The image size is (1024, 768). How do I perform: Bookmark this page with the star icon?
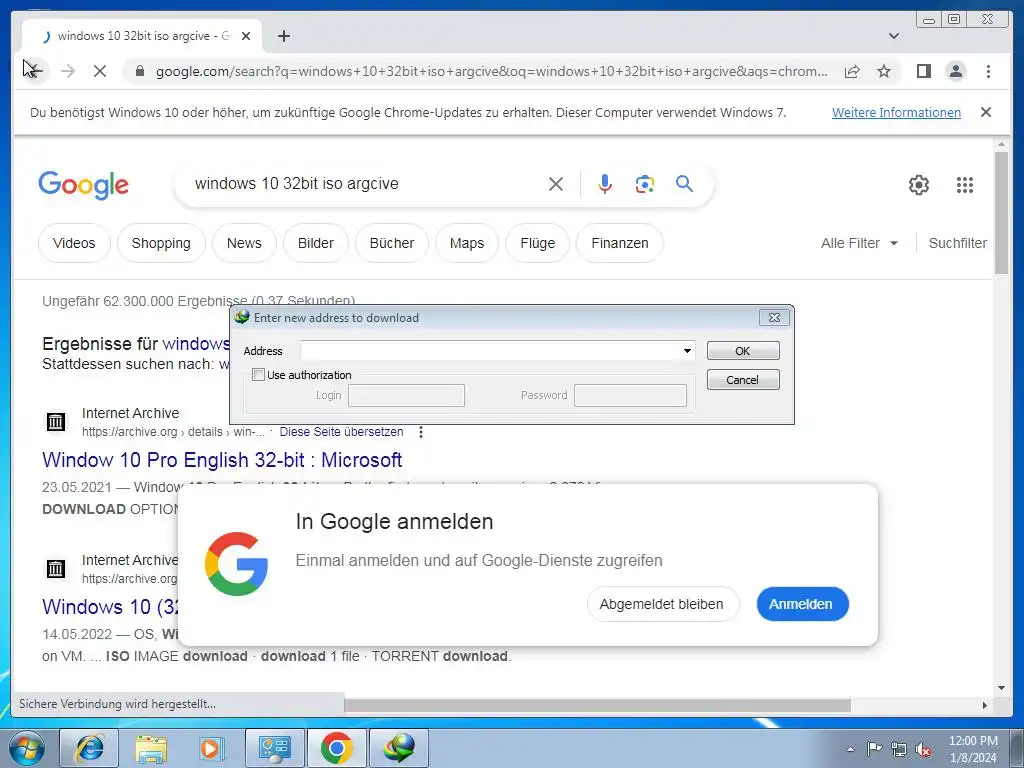click(x=884, y=71)
